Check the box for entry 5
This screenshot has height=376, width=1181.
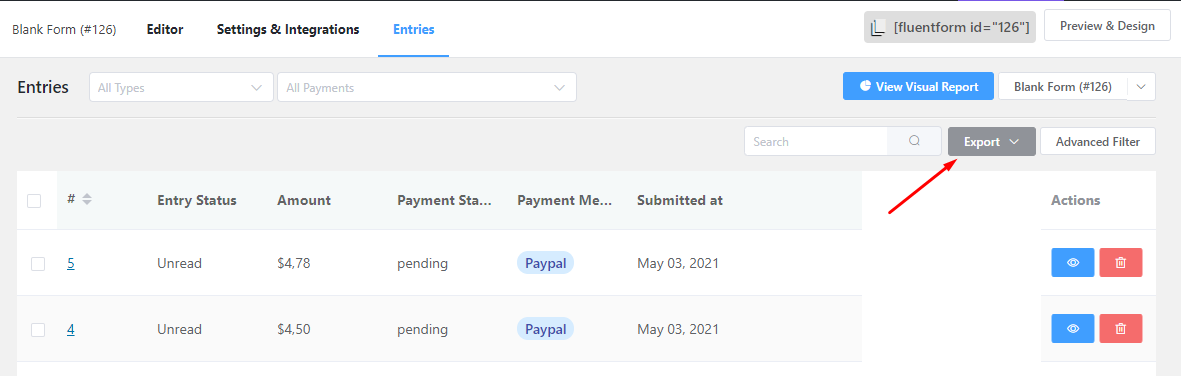pyautogui.click(x=38, y=264)
